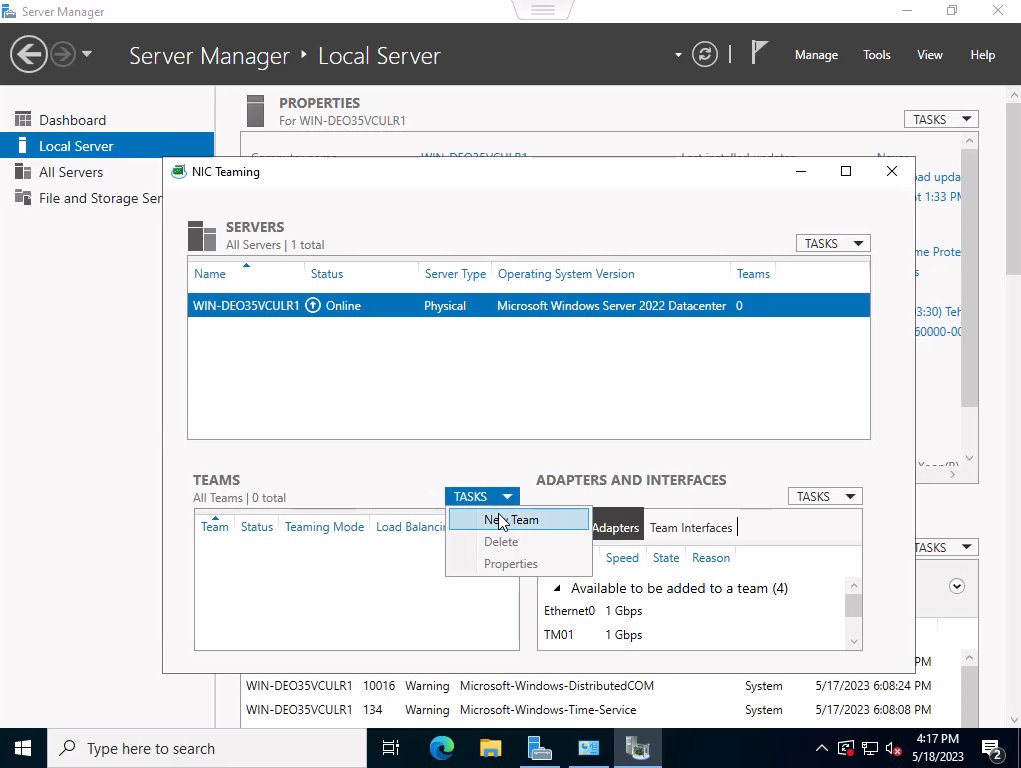Open the View menu
This screenshot has width=1021, height=768.
point(929,55)
